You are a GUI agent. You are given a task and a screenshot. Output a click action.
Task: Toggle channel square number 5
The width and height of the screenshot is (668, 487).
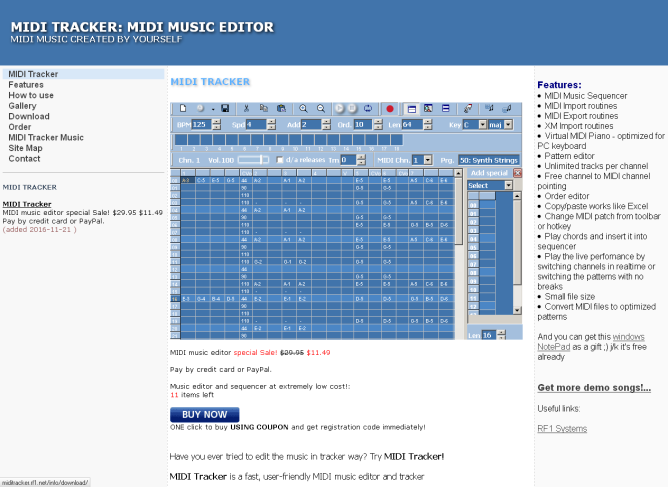(x=232, y=139)
